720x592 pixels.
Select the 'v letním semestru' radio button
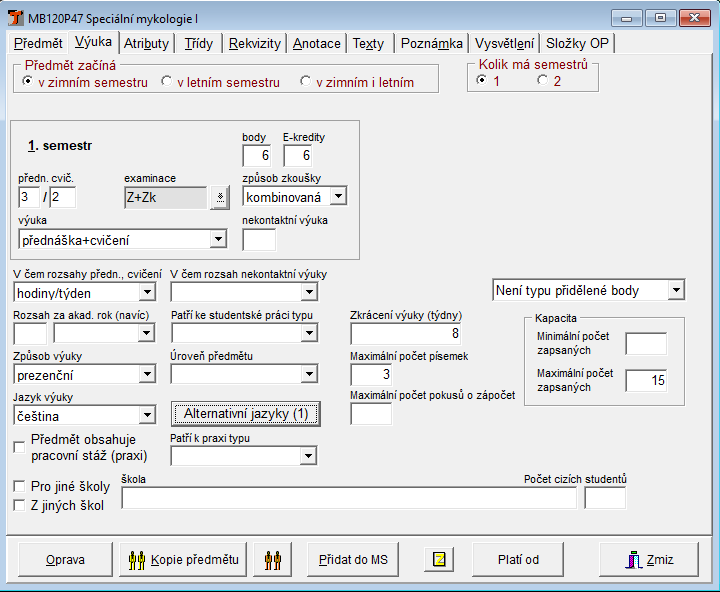coord(168,82)
